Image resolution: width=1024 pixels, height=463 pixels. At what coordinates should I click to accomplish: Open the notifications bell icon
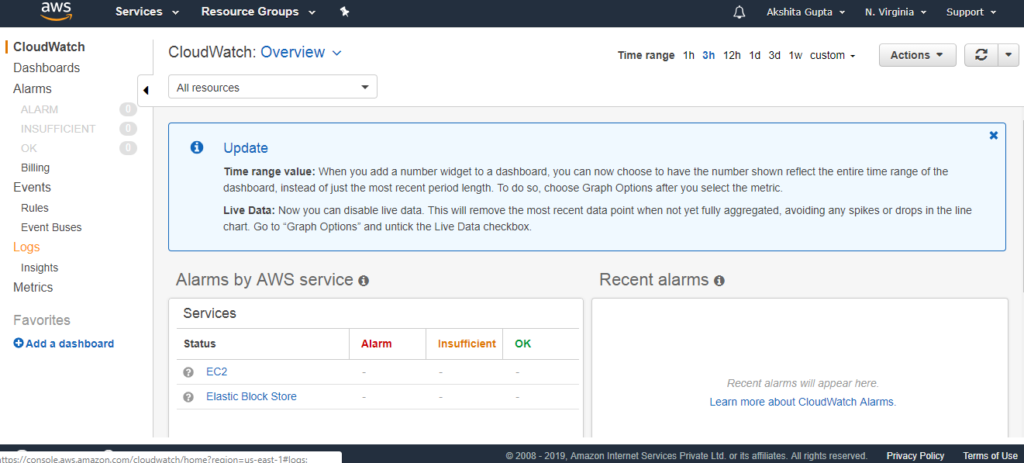[x=739, y=12]
